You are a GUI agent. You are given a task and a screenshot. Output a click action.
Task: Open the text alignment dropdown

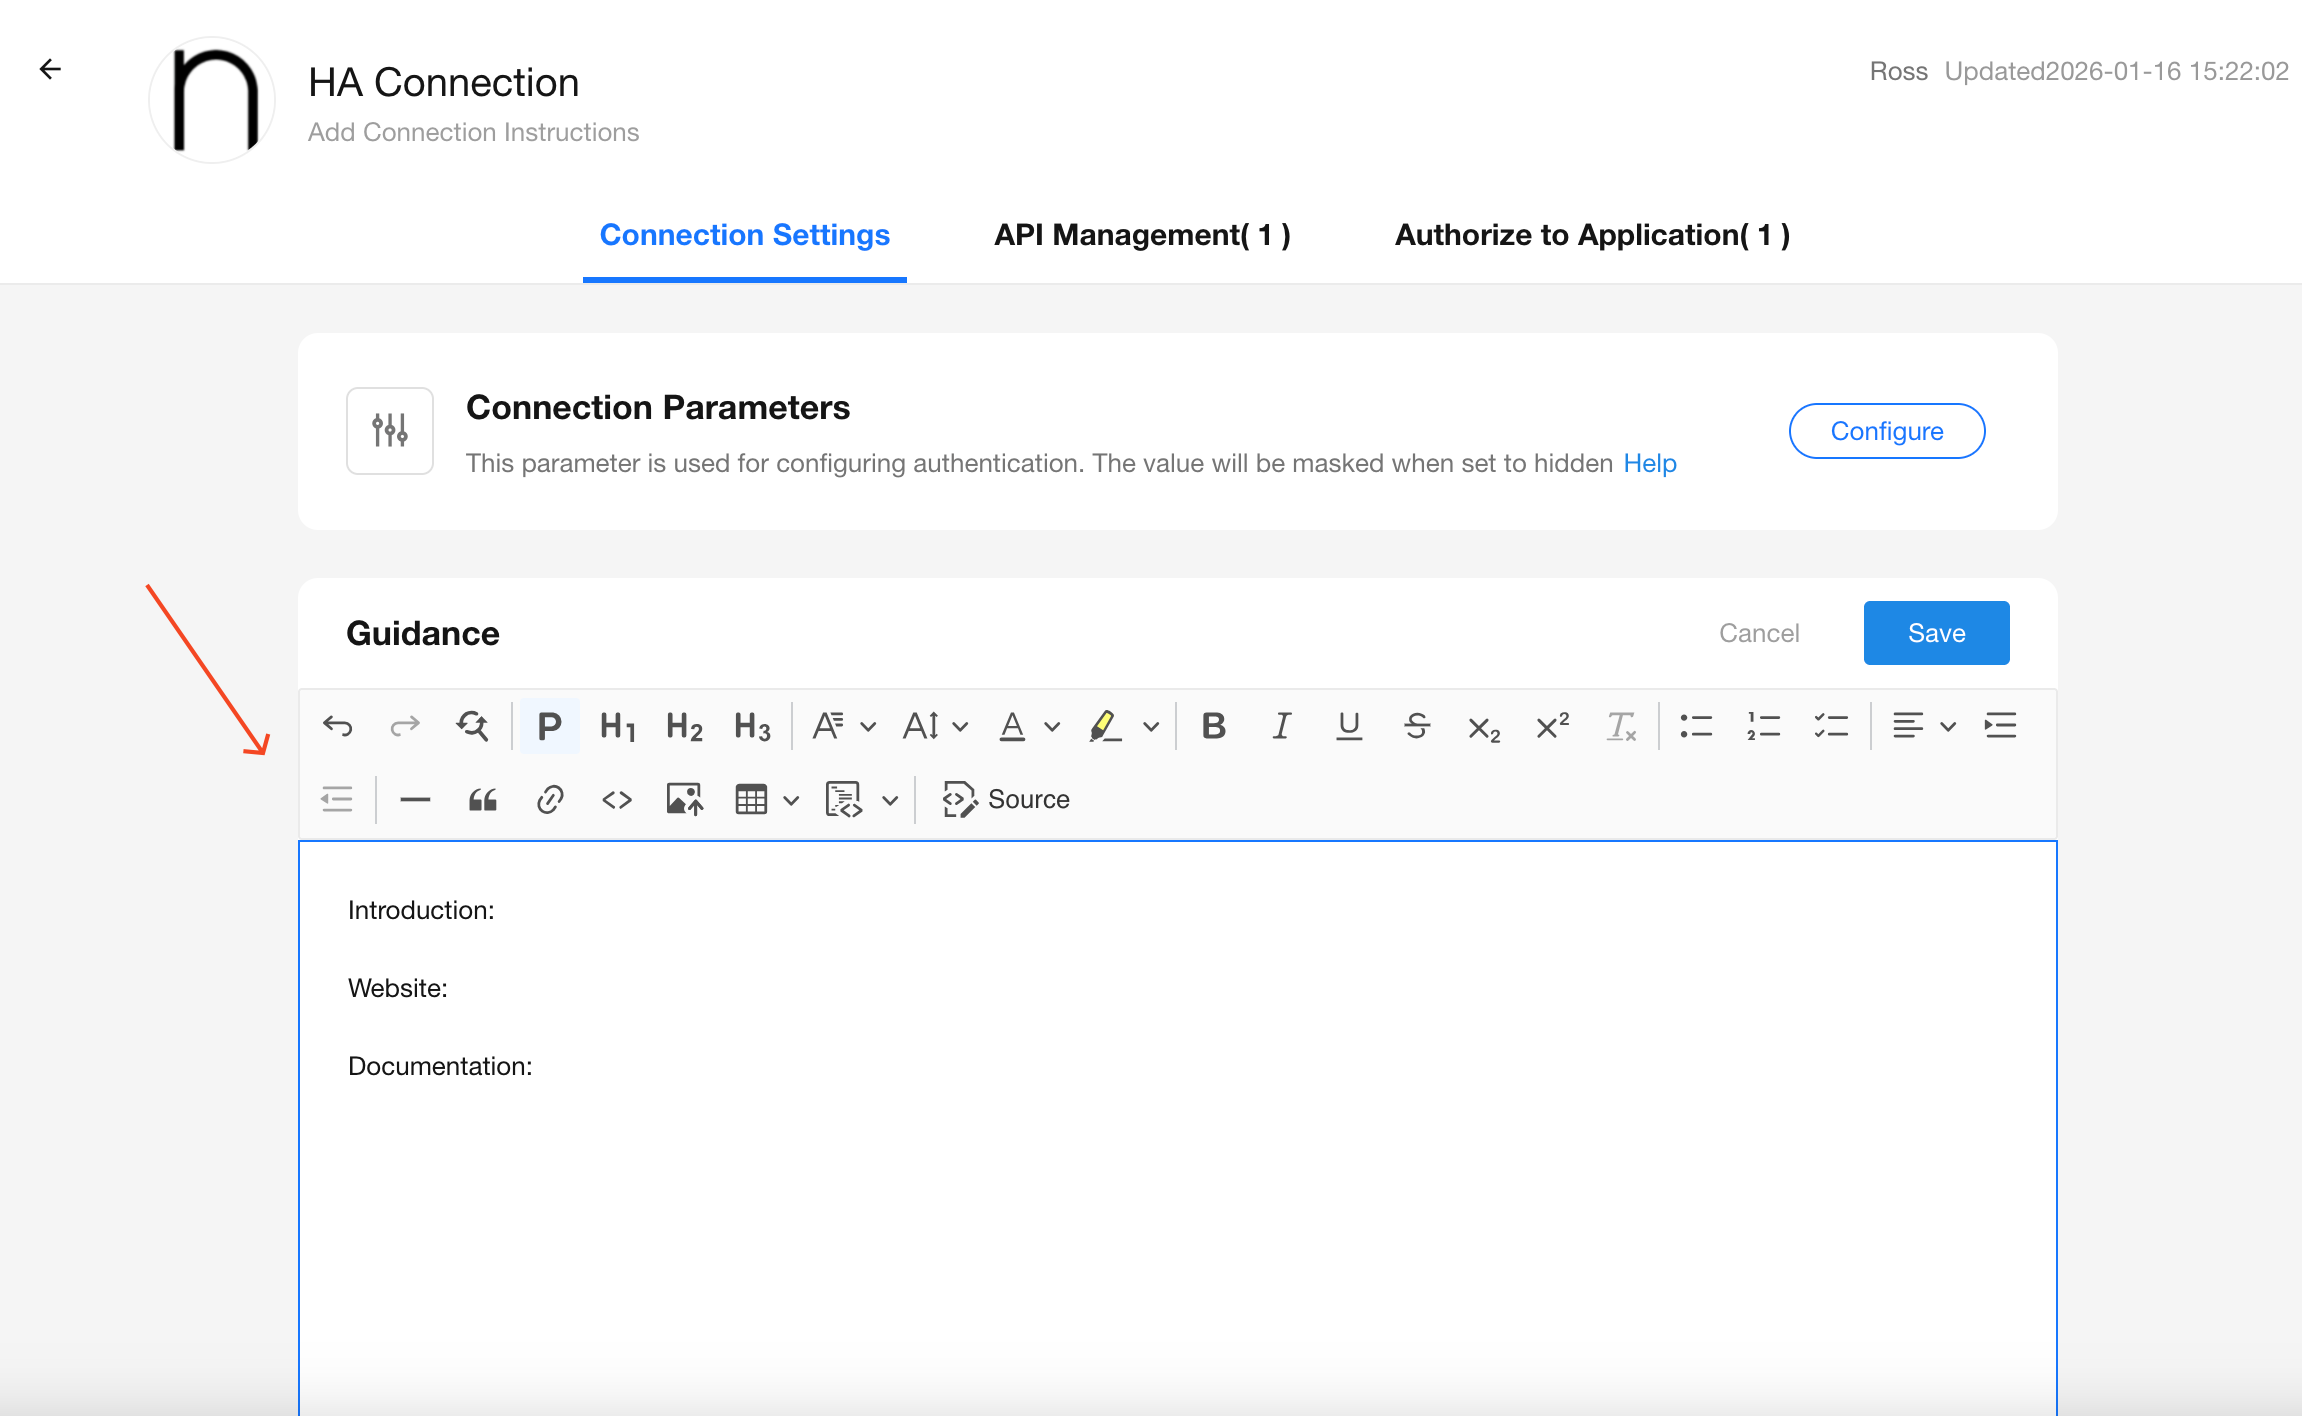tap(1923, 726)
